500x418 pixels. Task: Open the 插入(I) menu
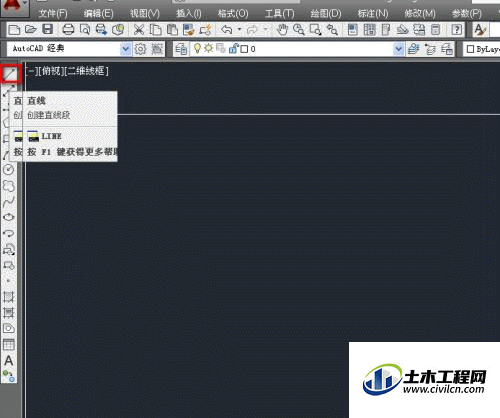click(x=189, y=14)
